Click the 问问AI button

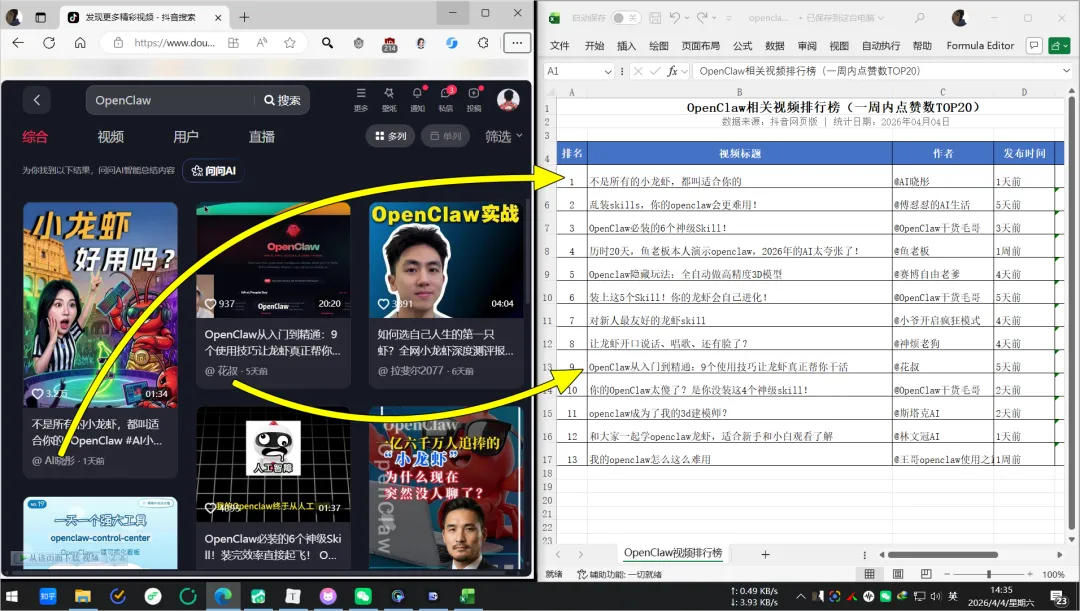[x=214, y=170]
